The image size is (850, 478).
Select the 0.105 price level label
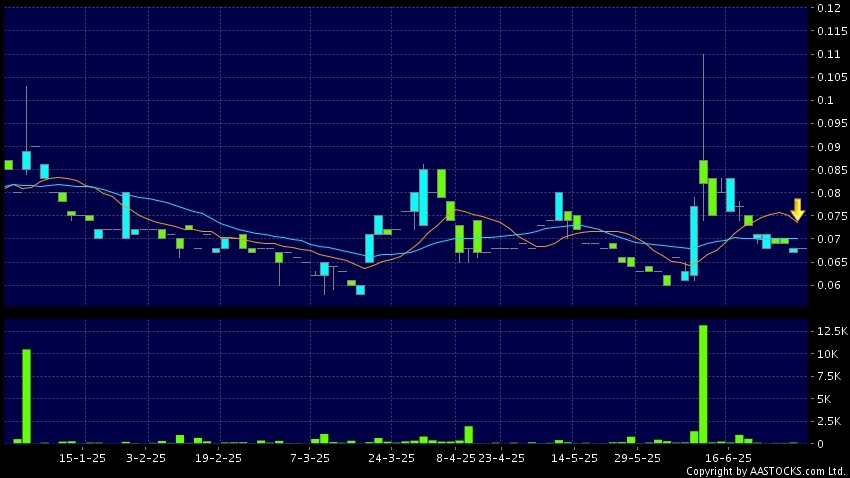832,77
